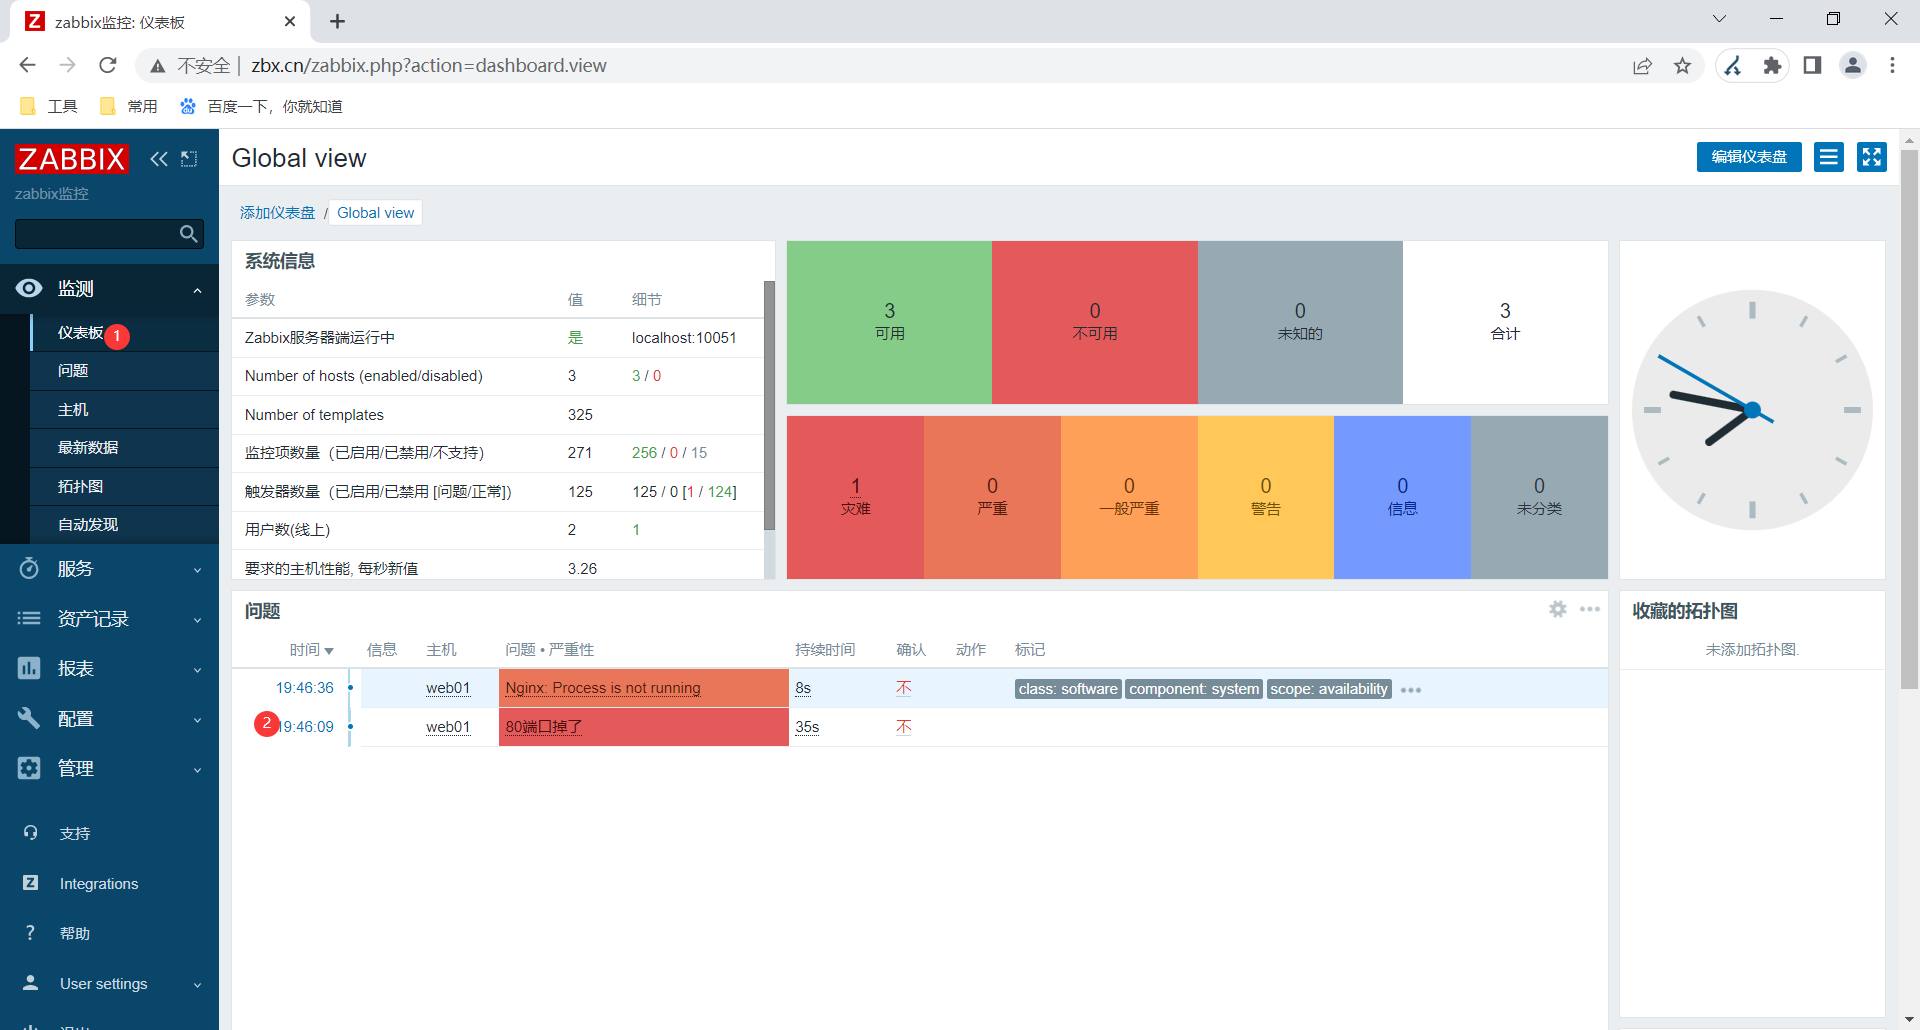Open the dashboard actions list icon

pyautogui.click(x=1829, y=157)
